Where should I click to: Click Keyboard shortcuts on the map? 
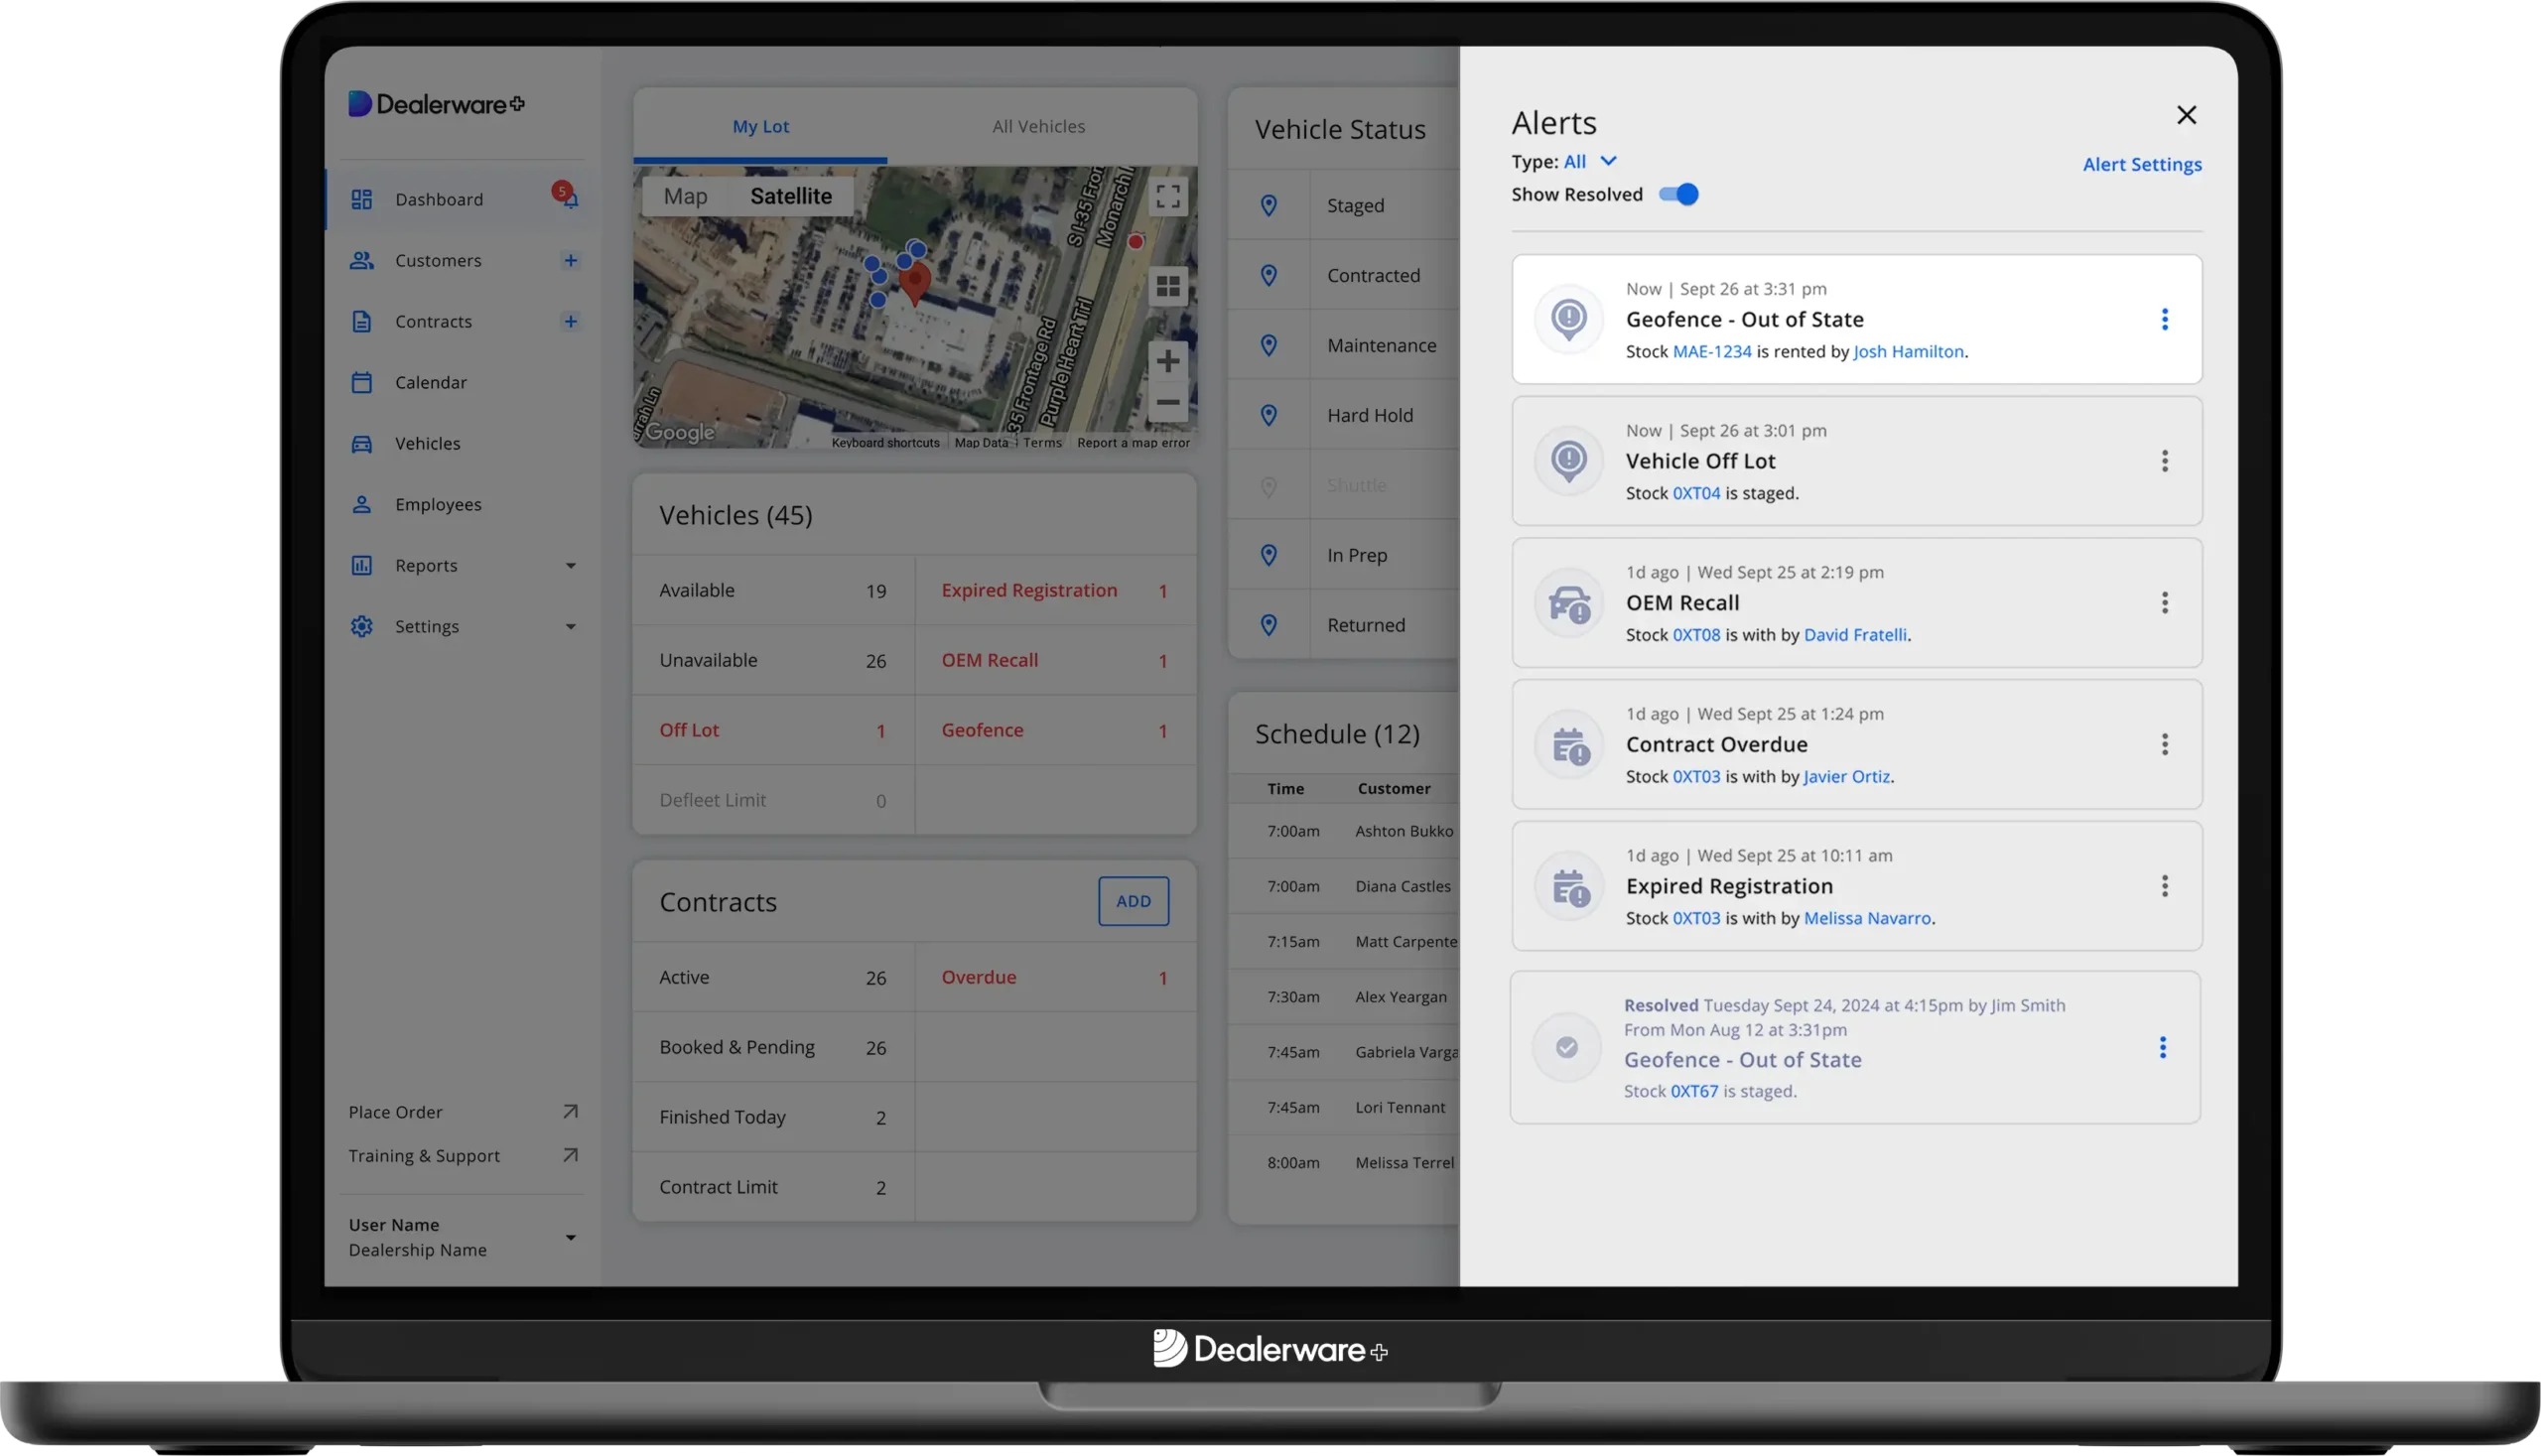point(885,442)
